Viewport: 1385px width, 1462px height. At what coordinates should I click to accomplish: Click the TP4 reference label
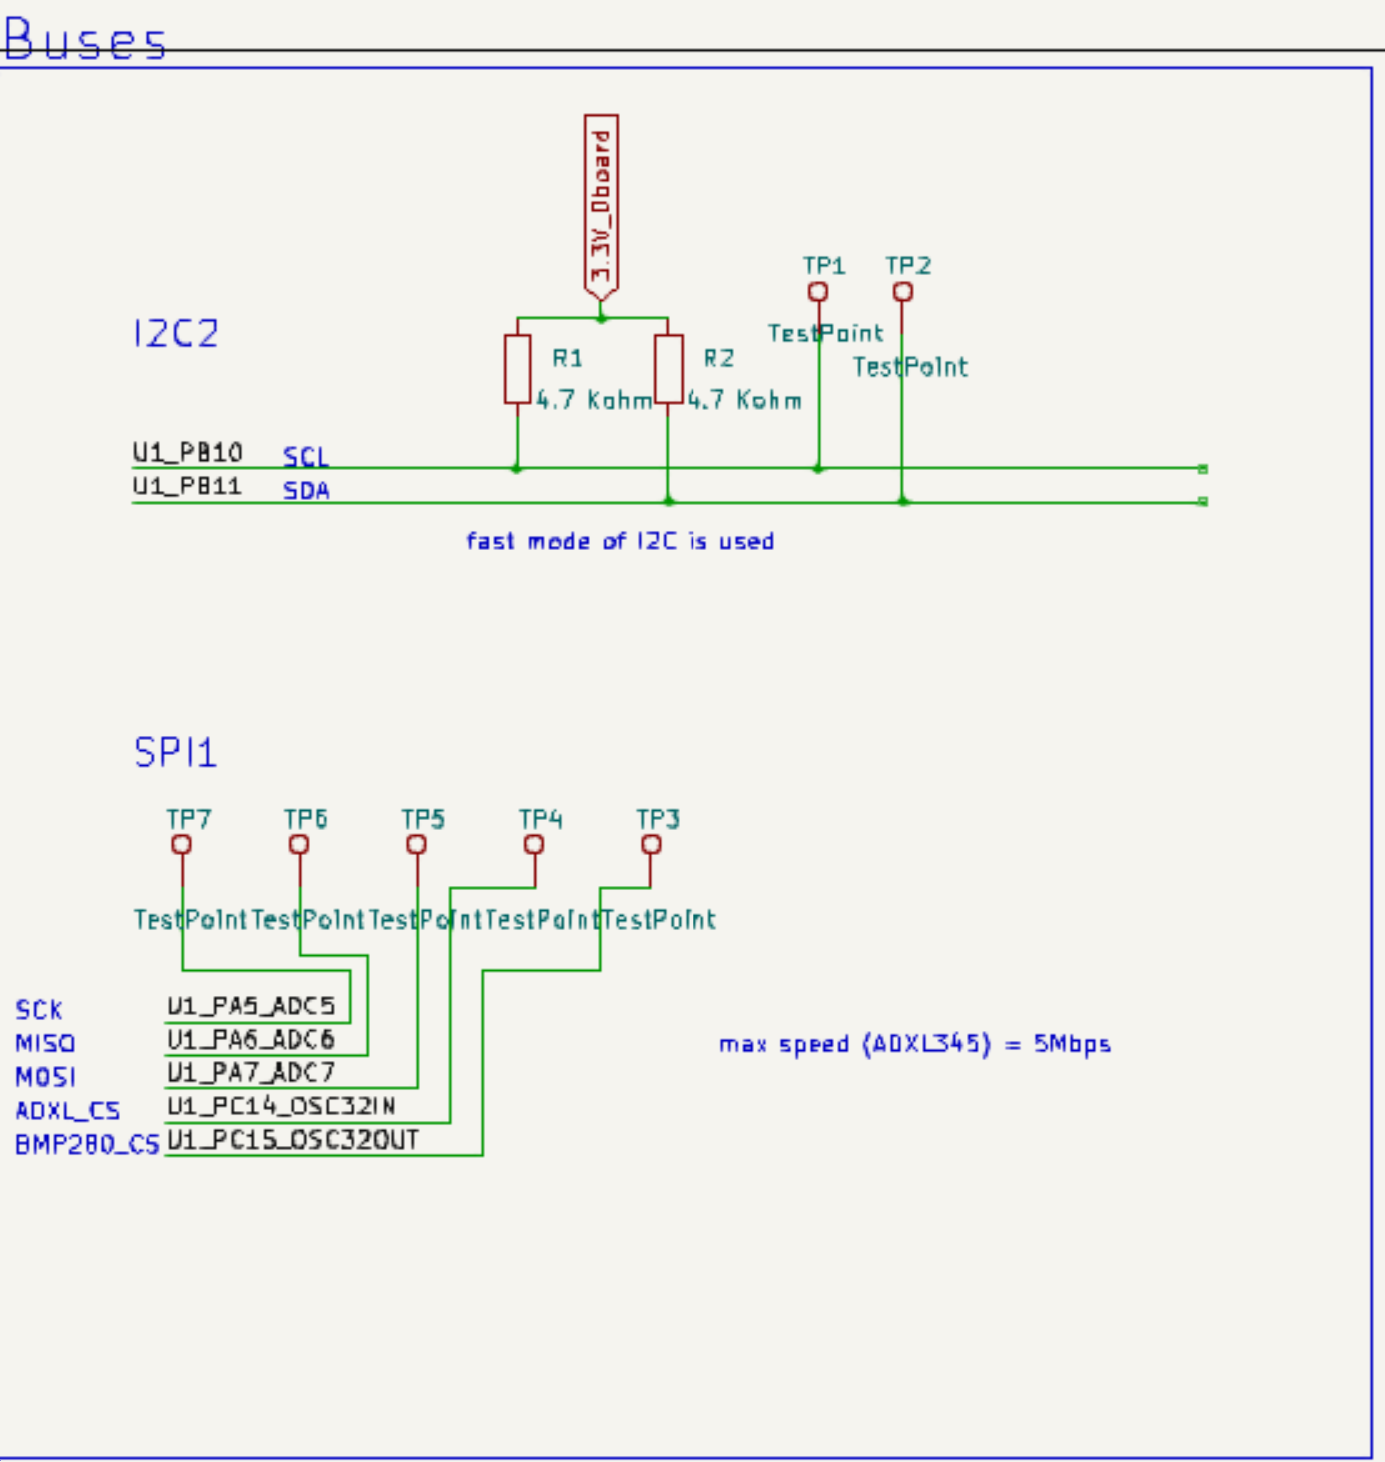[x=541, y=819]
